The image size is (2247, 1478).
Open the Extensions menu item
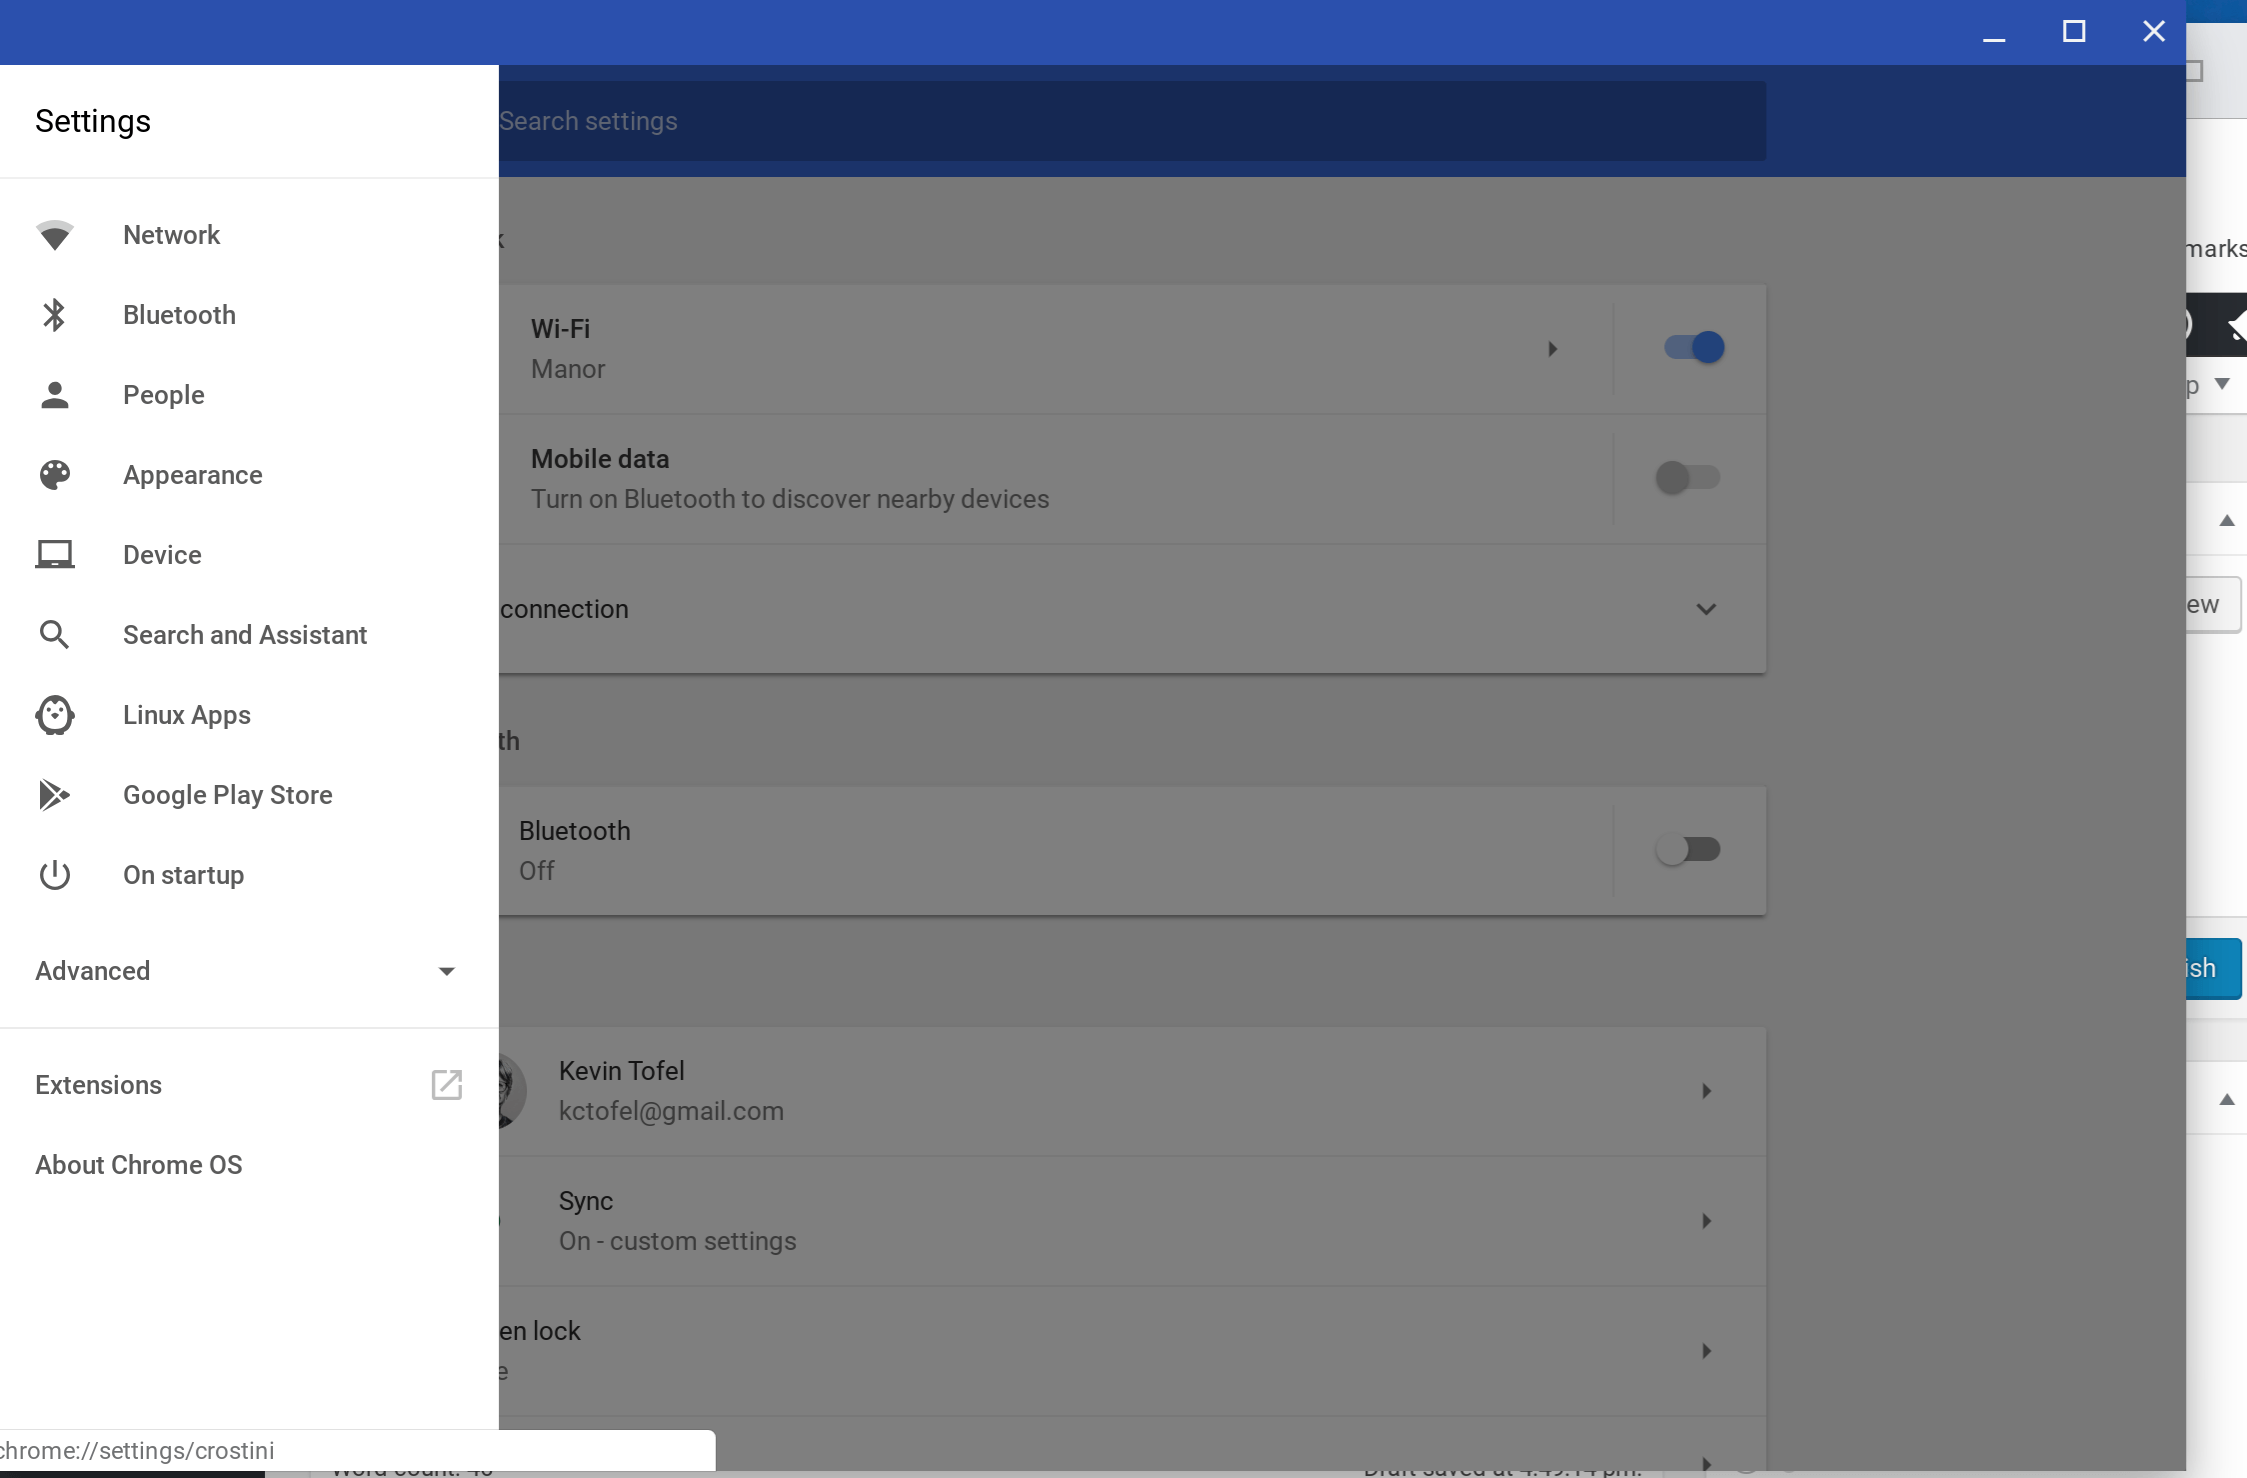(x=99, y=1084)
